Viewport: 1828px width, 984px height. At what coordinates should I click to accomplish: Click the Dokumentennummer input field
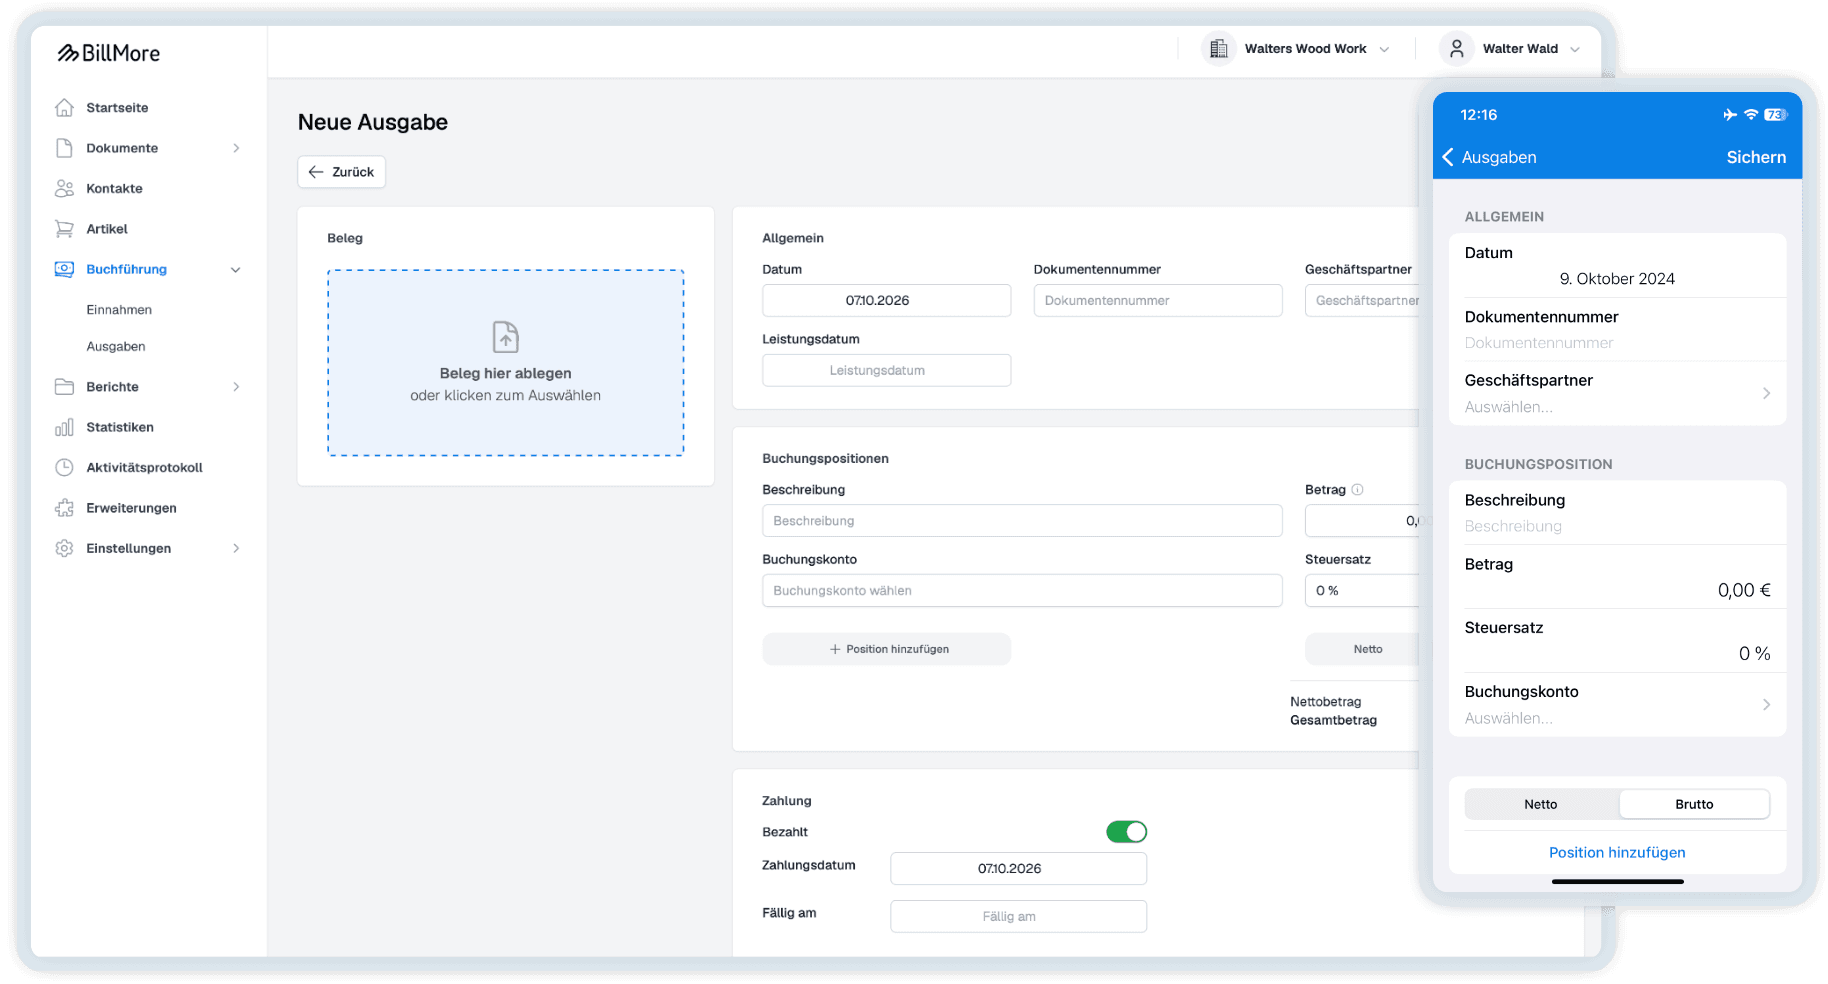tap(1158, 301)
